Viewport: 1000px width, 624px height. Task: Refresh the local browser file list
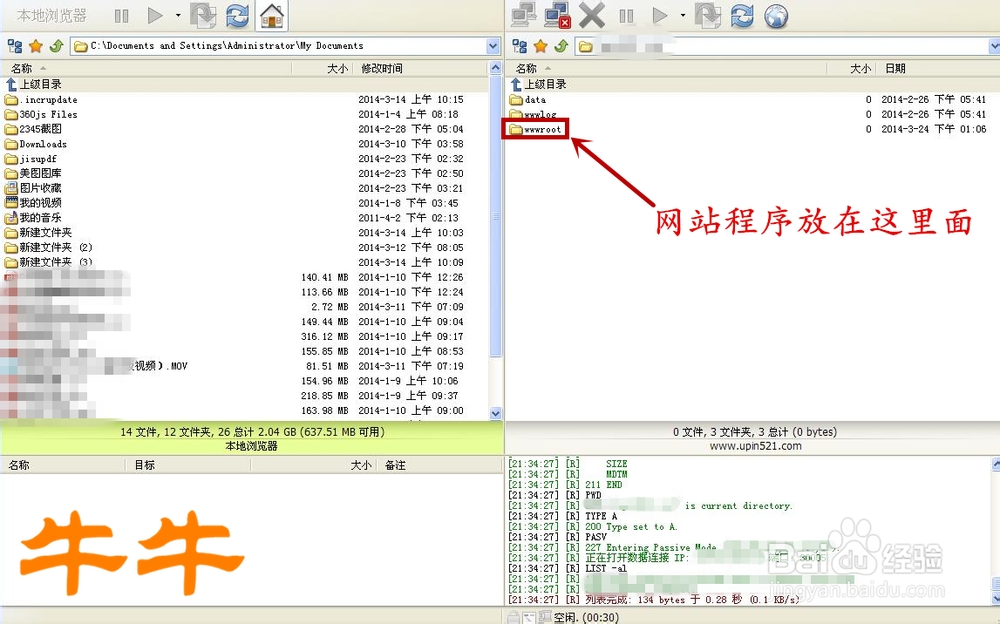click(237, 15)
